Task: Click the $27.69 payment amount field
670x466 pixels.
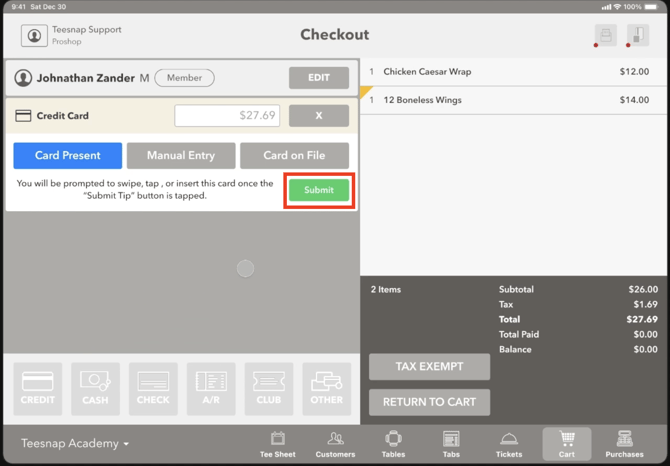Action: click(227, 116)
